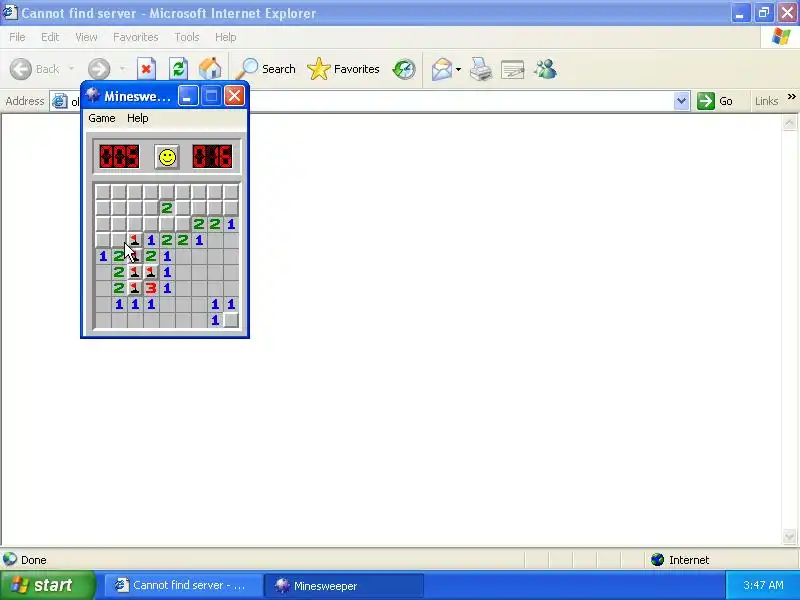Open the Search pane
Screen dimensions: 800x600
tap(266, 69)
